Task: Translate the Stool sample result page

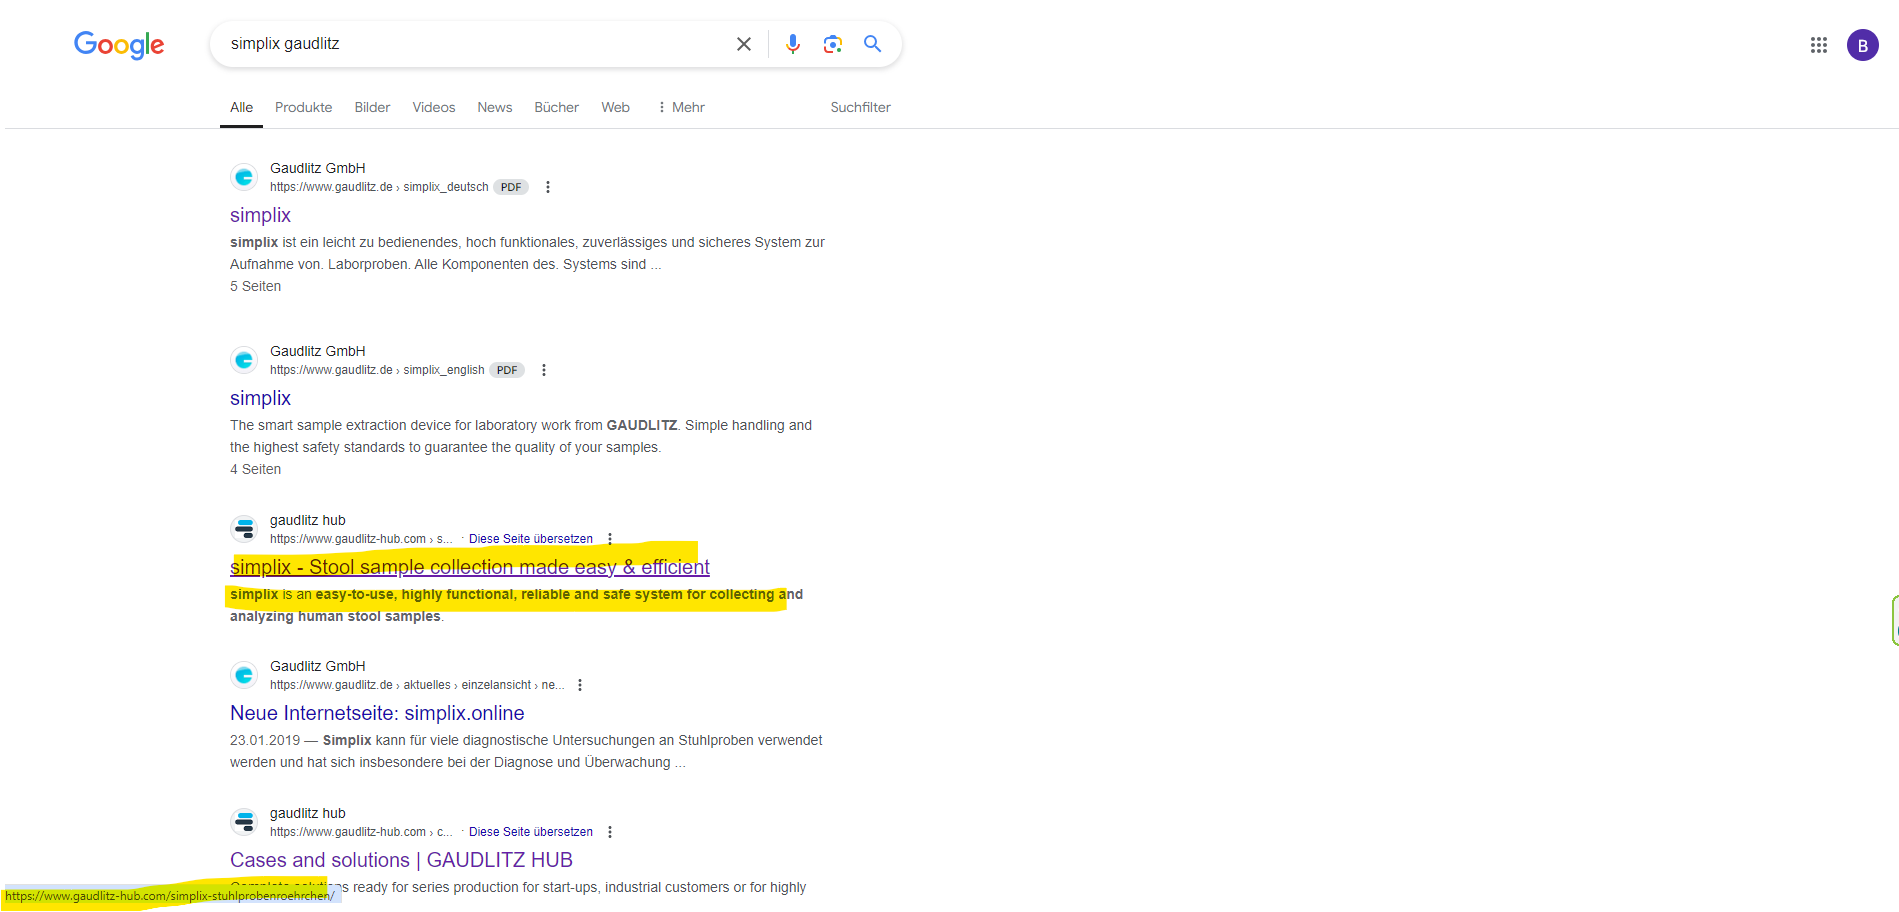Action: [531, 539]
